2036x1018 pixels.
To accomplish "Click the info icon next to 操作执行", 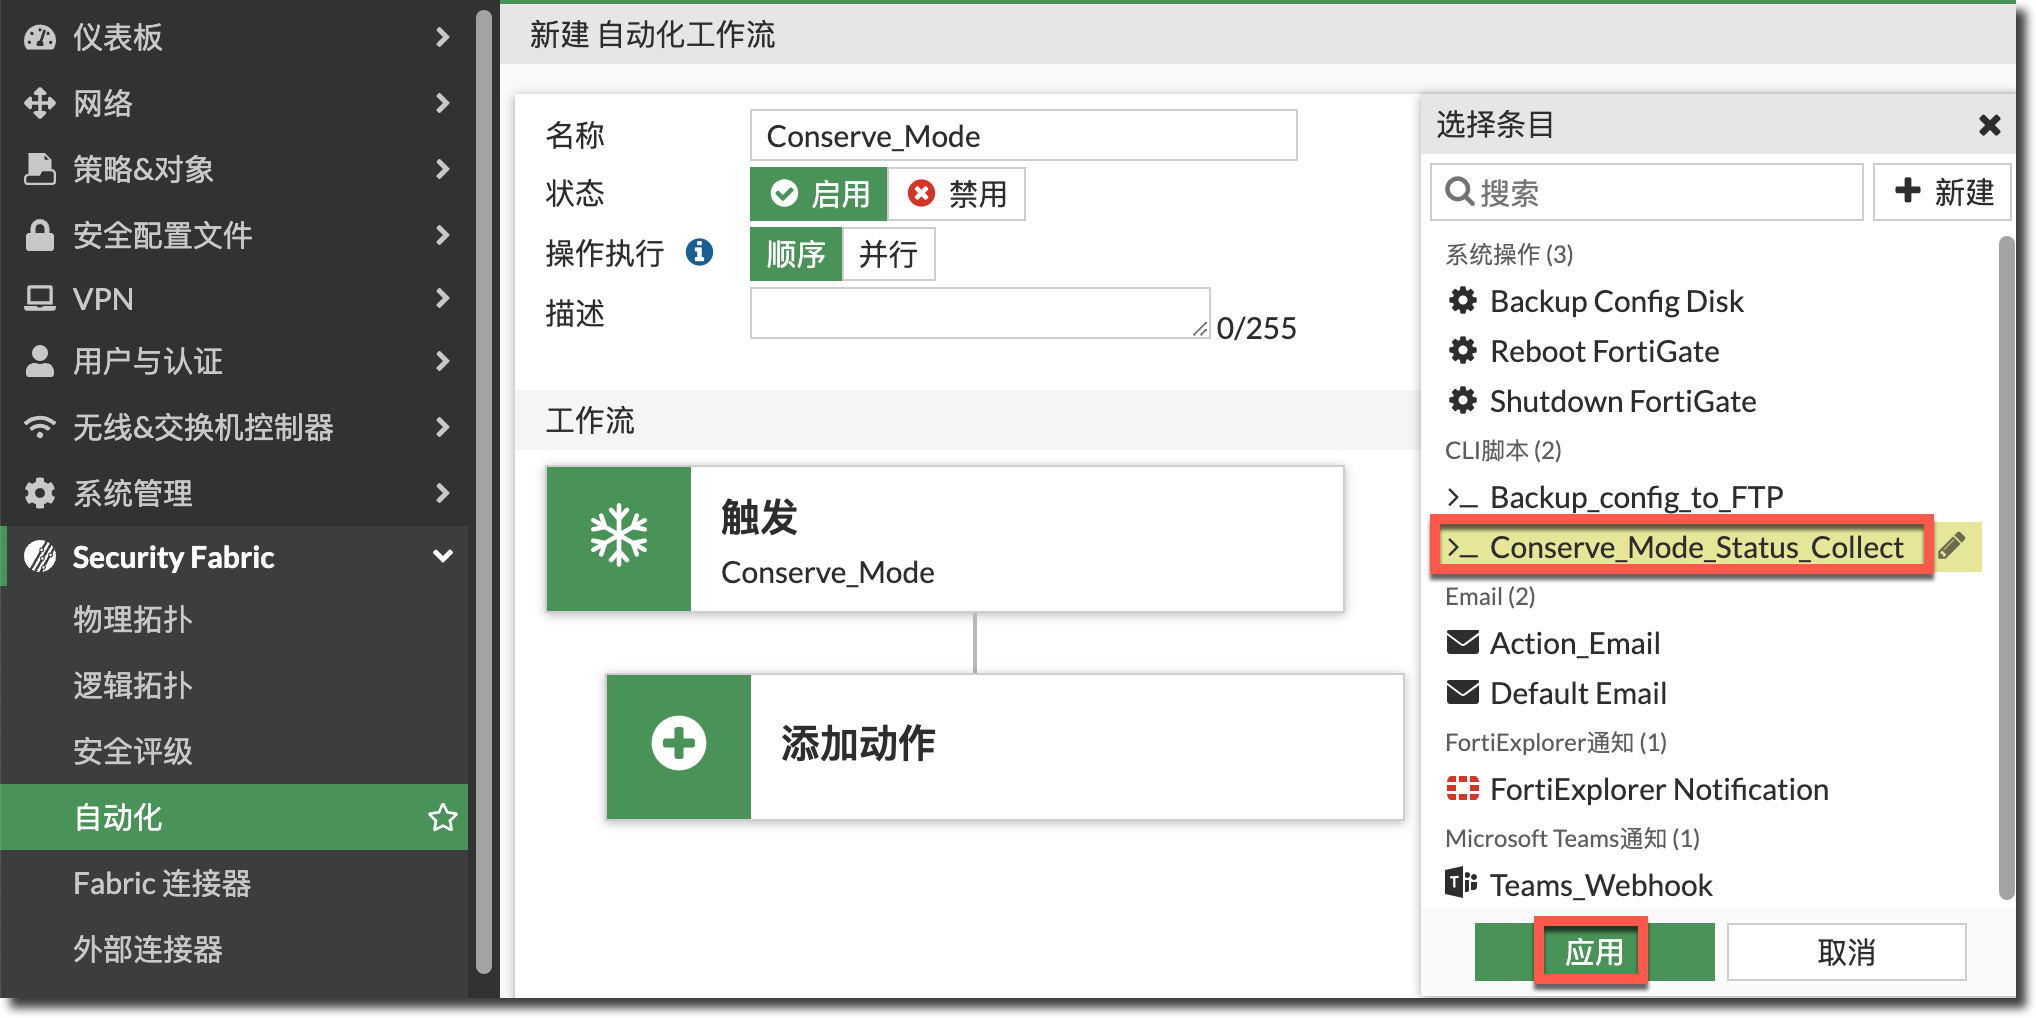I will point(699,252).
